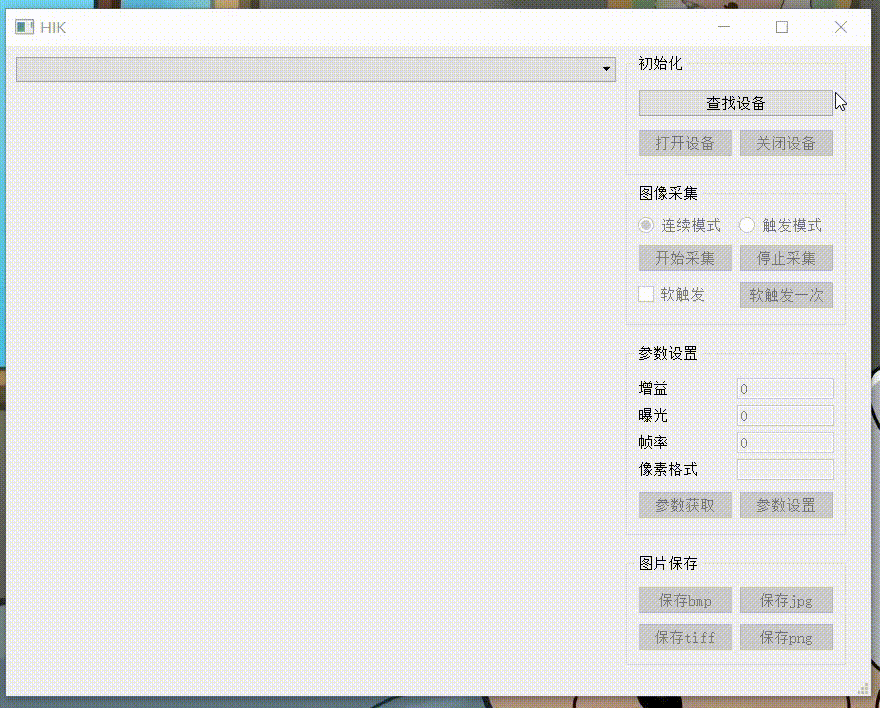The image size is (880, 708).
Task: Open the device selection dropdown
Action: 607,69
